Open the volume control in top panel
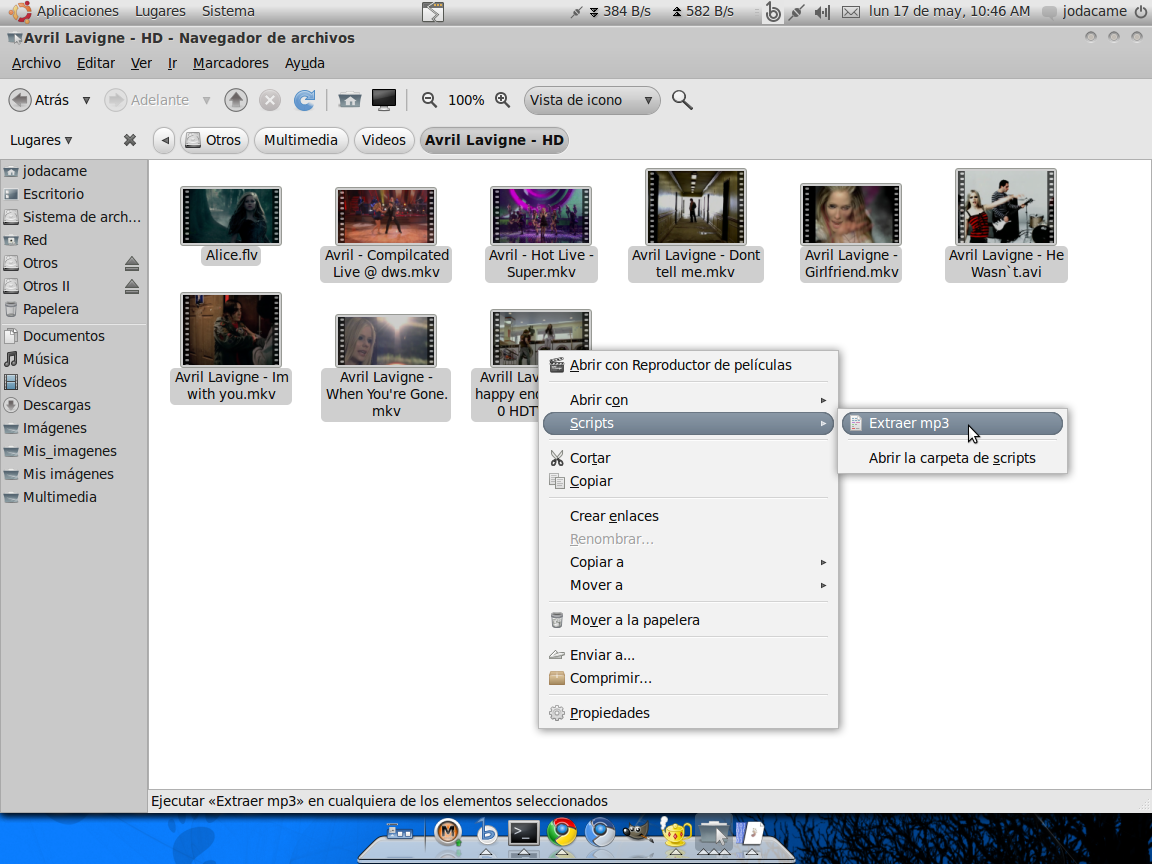 coord(823,12)
